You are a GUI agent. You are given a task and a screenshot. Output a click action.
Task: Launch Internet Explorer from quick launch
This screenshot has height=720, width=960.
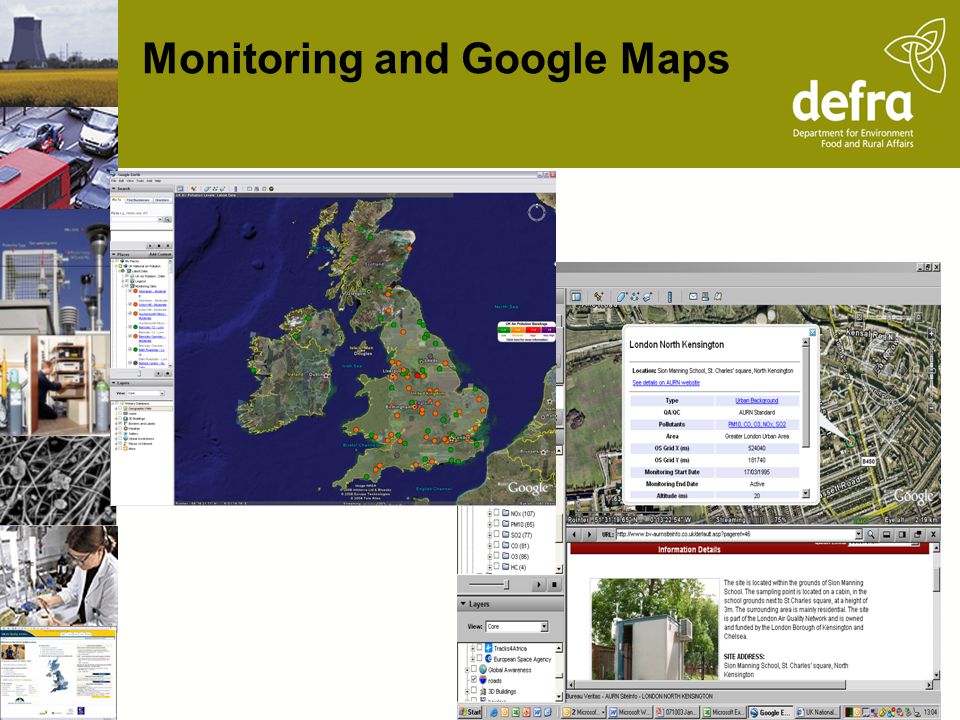click(494, 713)
